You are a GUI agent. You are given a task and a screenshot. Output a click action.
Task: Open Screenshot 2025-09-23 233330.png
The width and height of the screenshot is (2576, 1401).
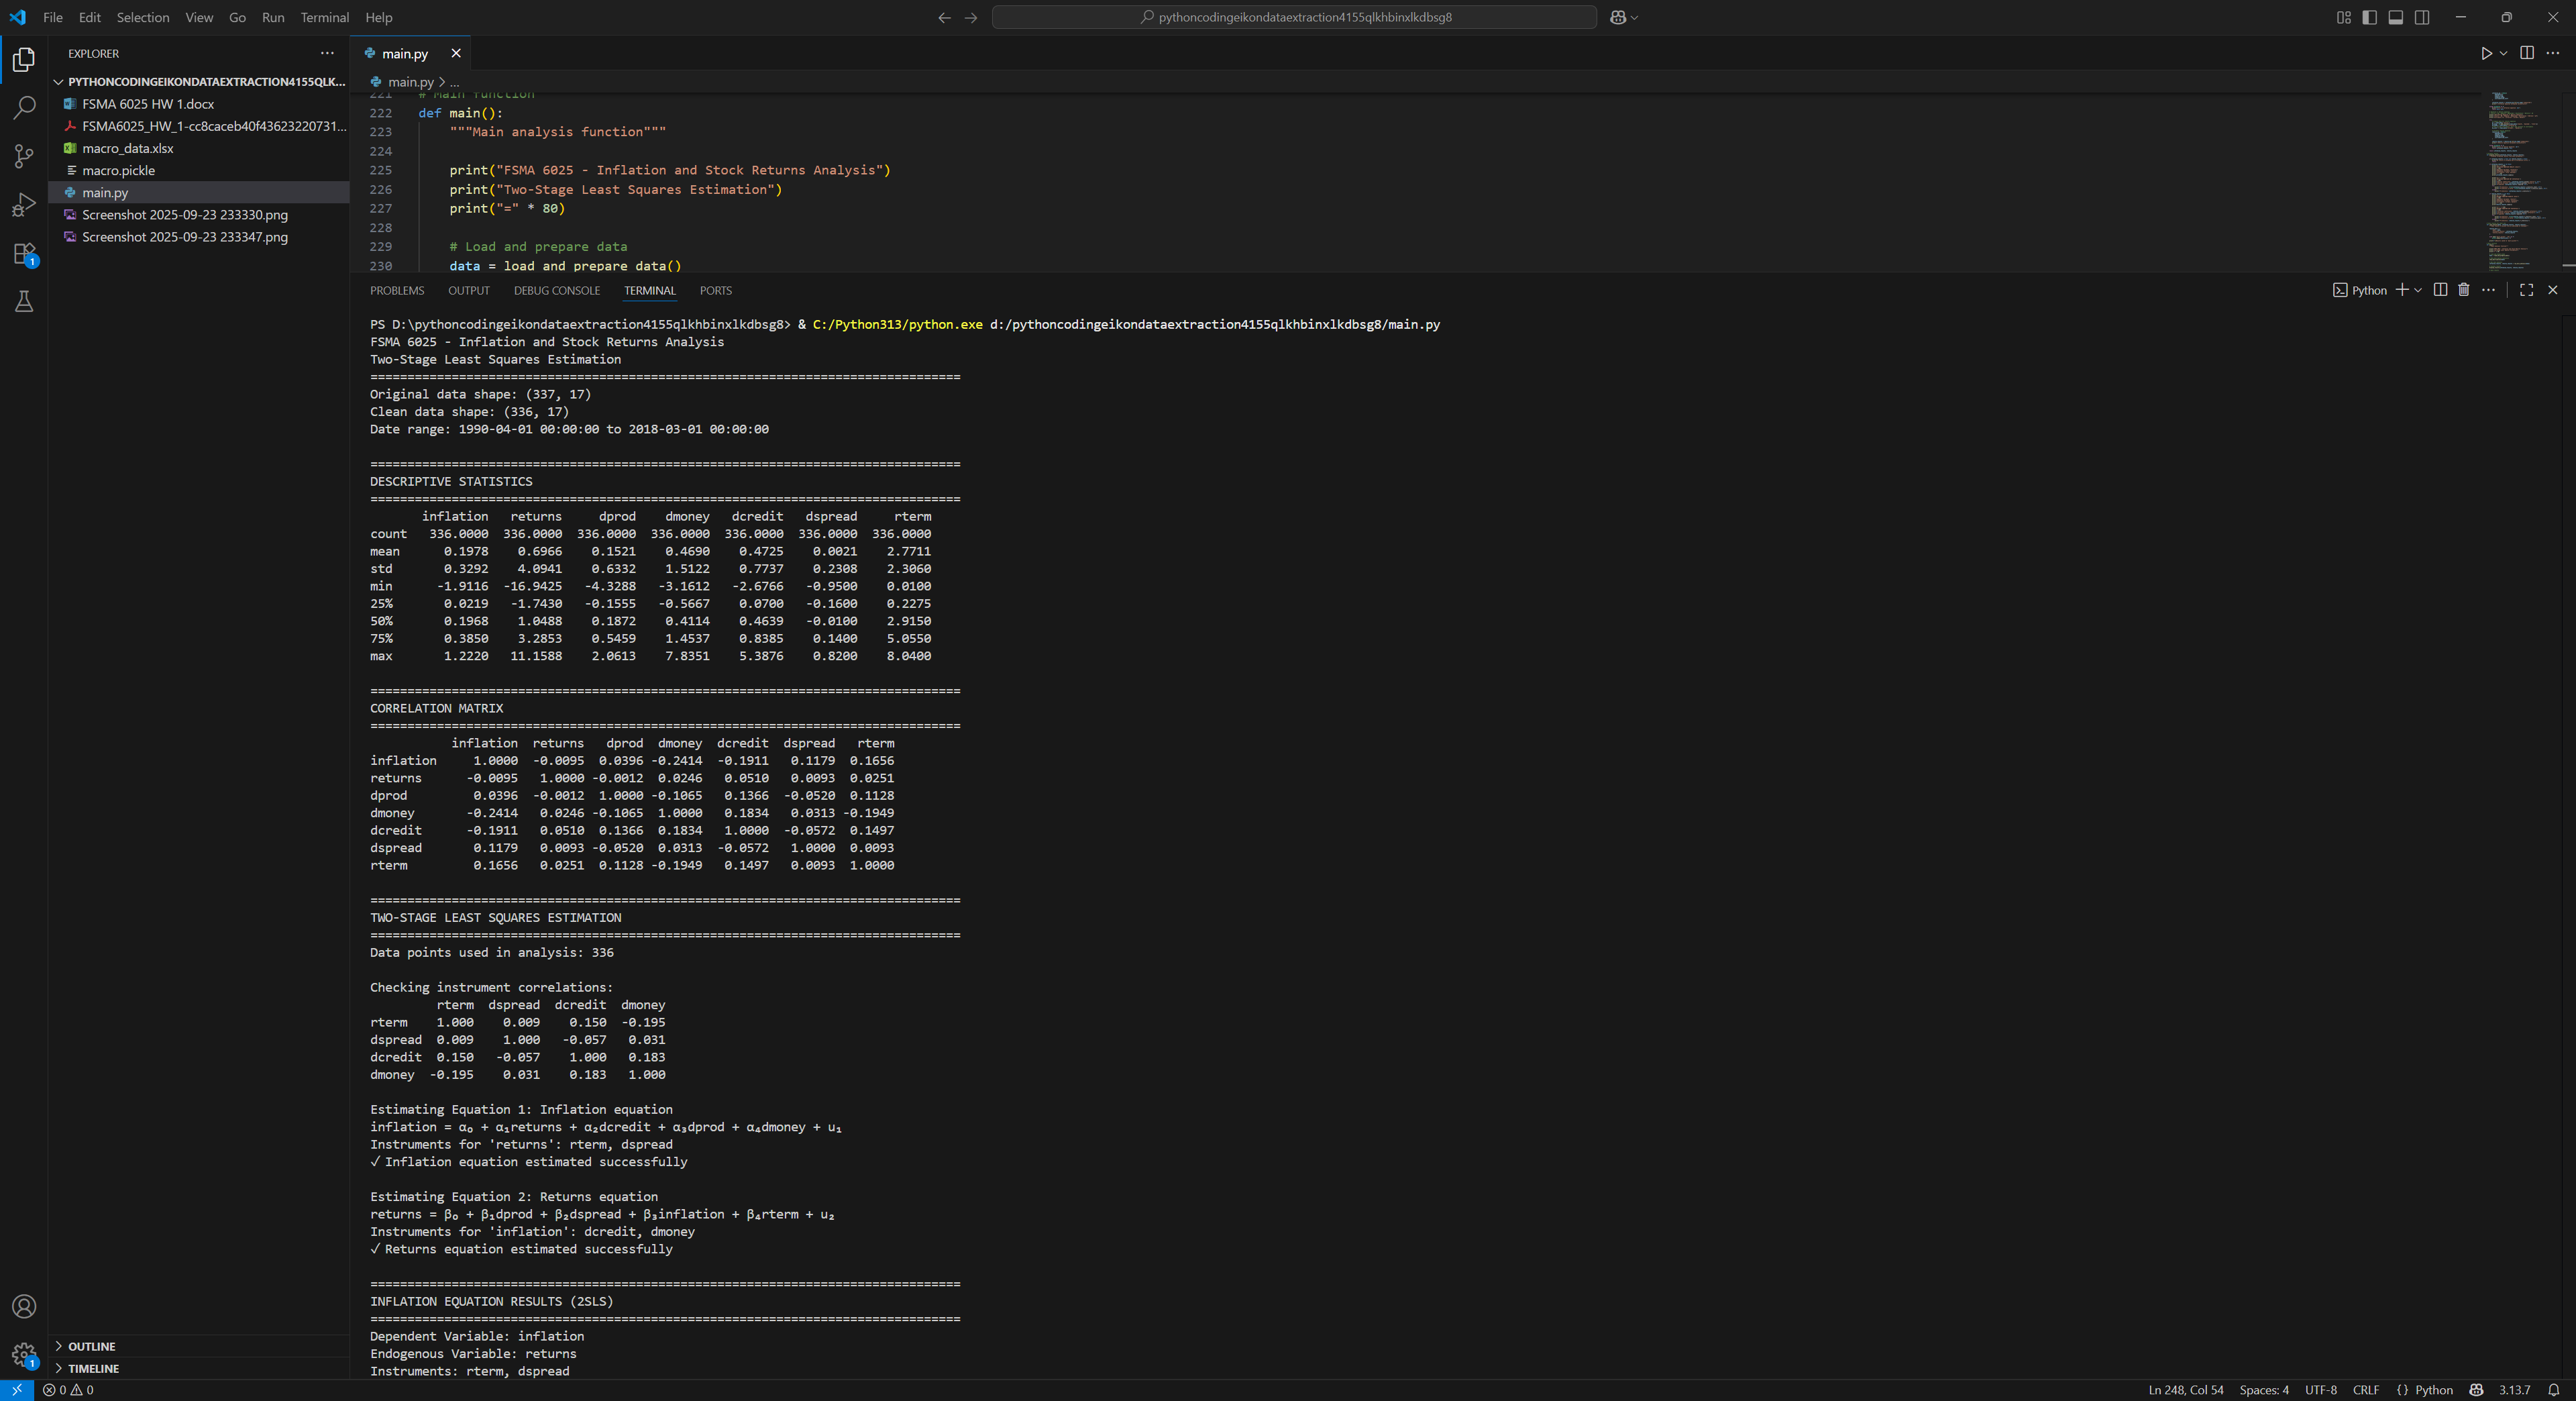[200, 214]
